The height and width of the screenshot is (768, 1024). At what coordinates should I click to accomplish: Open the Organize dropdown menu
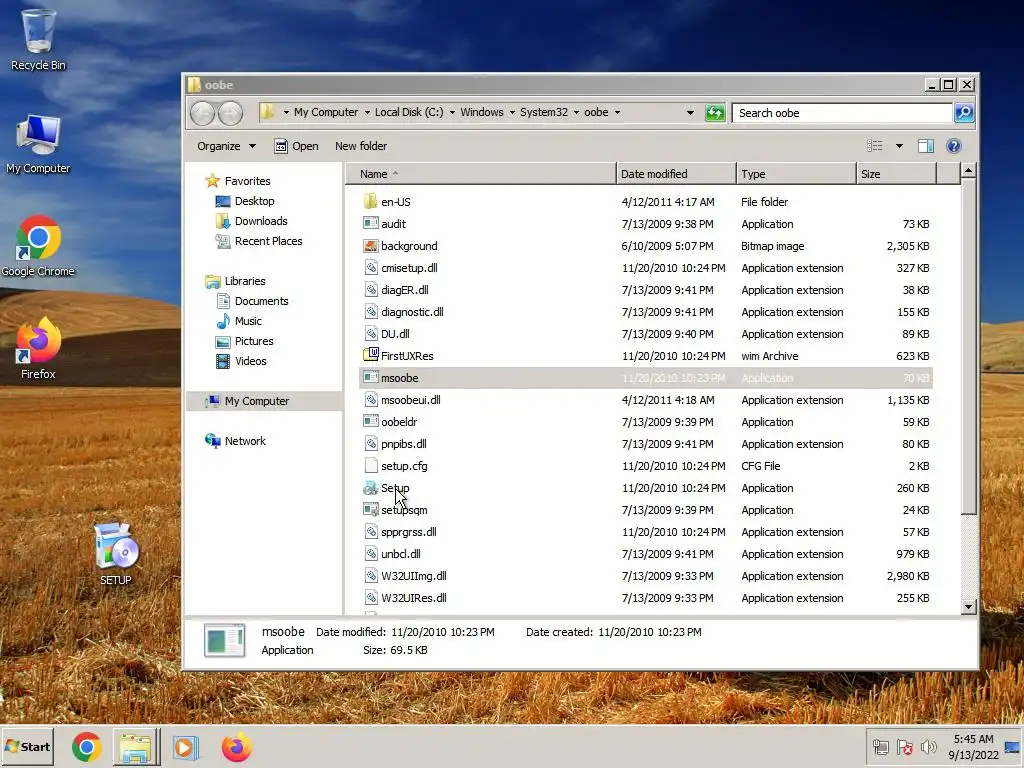click(x=226, y=146)
